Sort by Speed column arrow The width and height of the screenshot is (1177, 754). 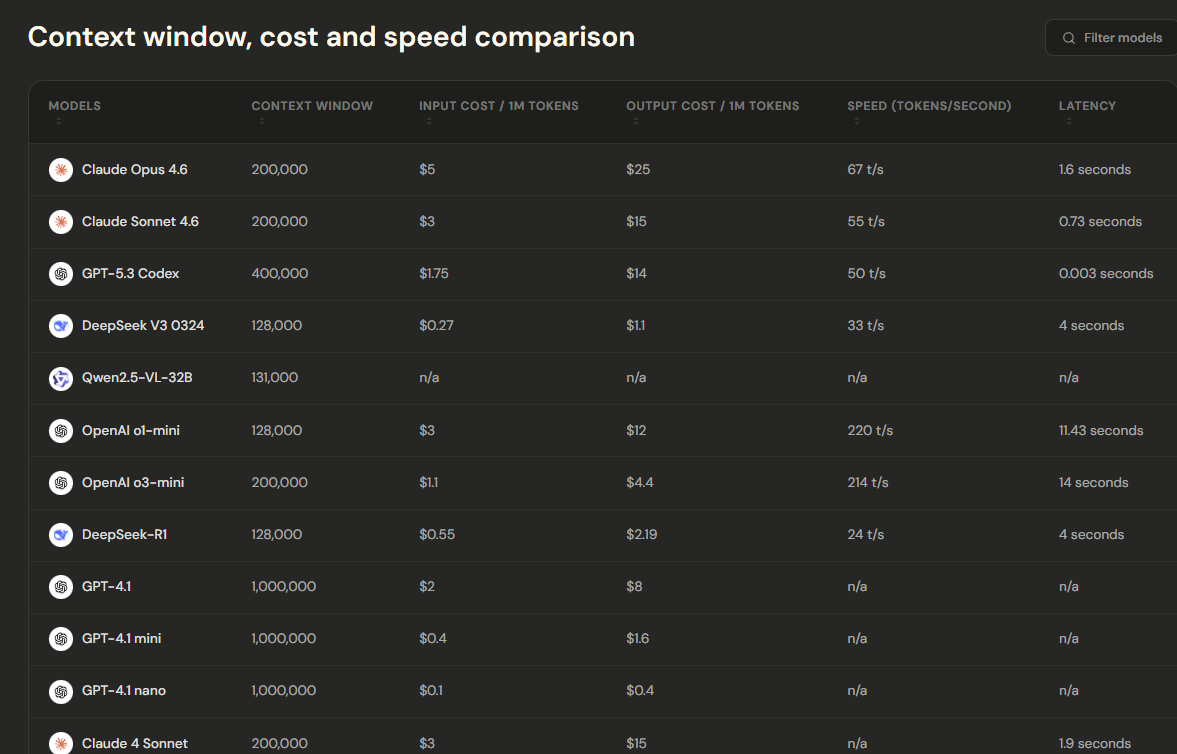856,121
